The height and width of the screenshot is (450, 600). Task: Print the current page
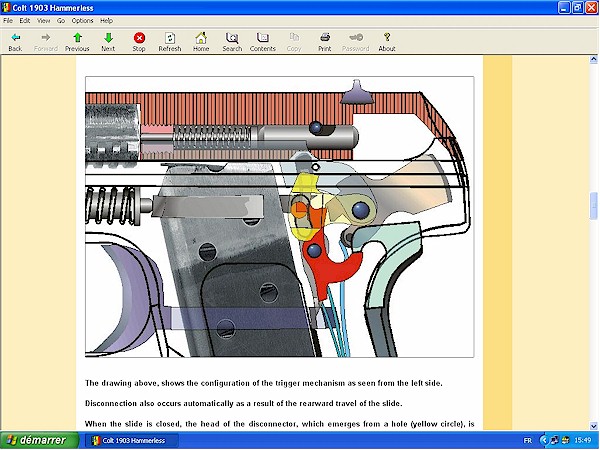(x=324, y=41)
